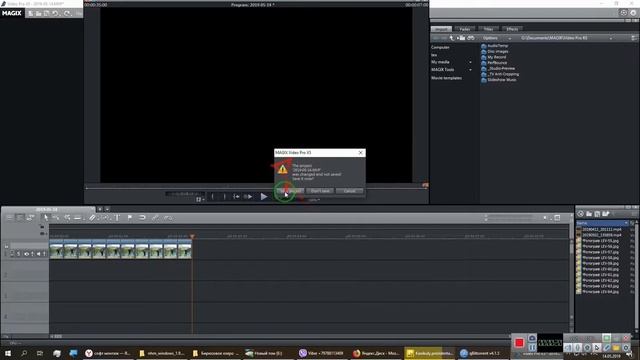The width and height of the screenshot is (640, 360).
Task: Jump to the range start
Action: point(236,197)
